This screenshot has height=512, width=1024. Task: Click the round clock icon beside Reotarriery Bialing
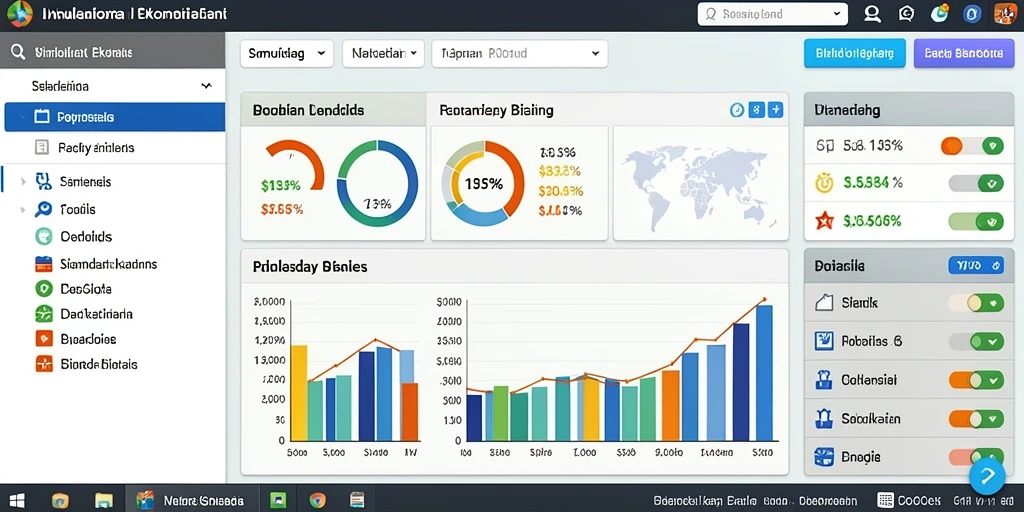click(x=737, y=110)
